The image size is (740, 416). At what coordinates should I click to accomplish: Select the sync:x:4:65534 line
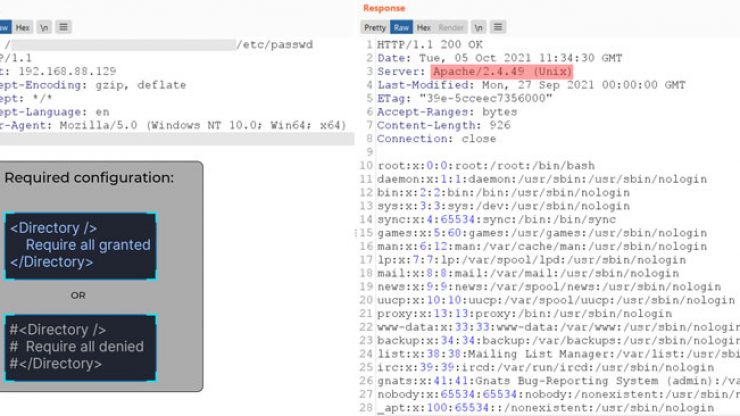tap(496, 220)
